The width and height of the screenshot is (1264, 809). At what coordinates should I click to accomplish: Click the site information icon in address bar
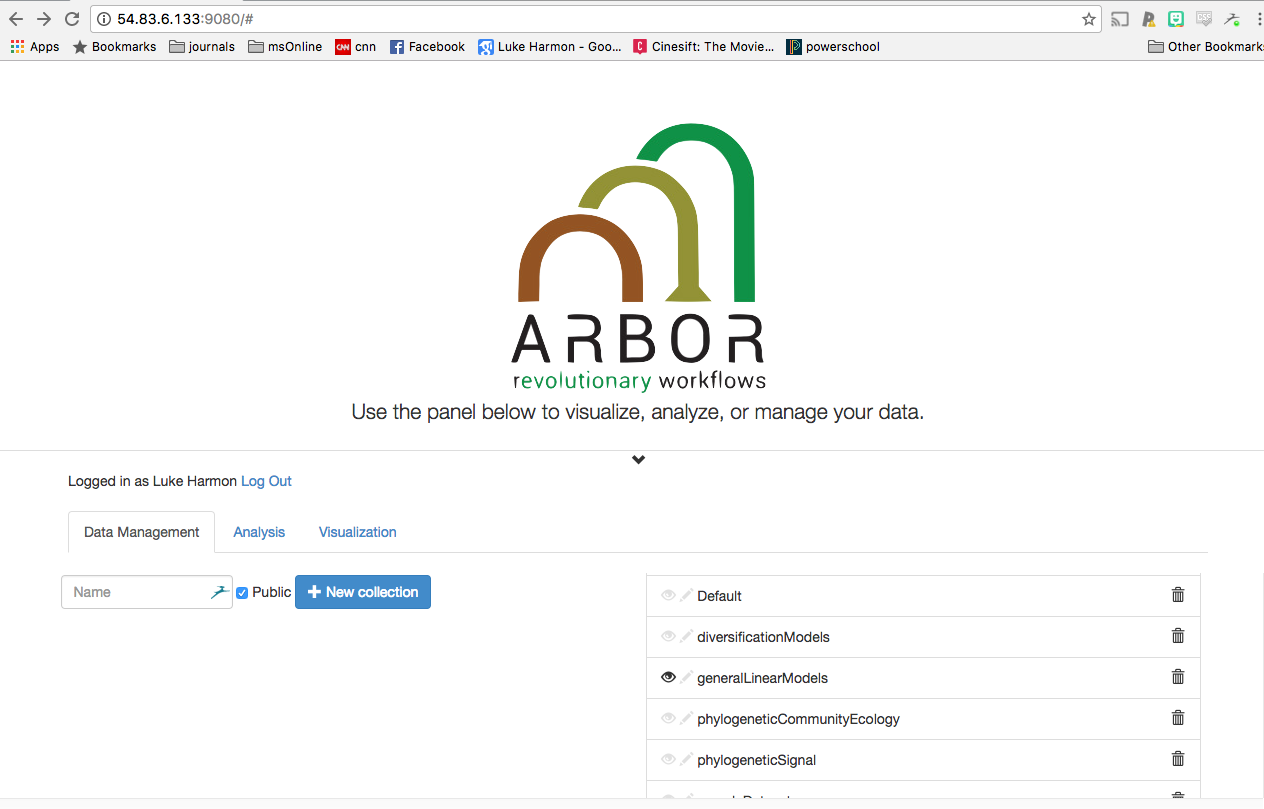[104, 19]
